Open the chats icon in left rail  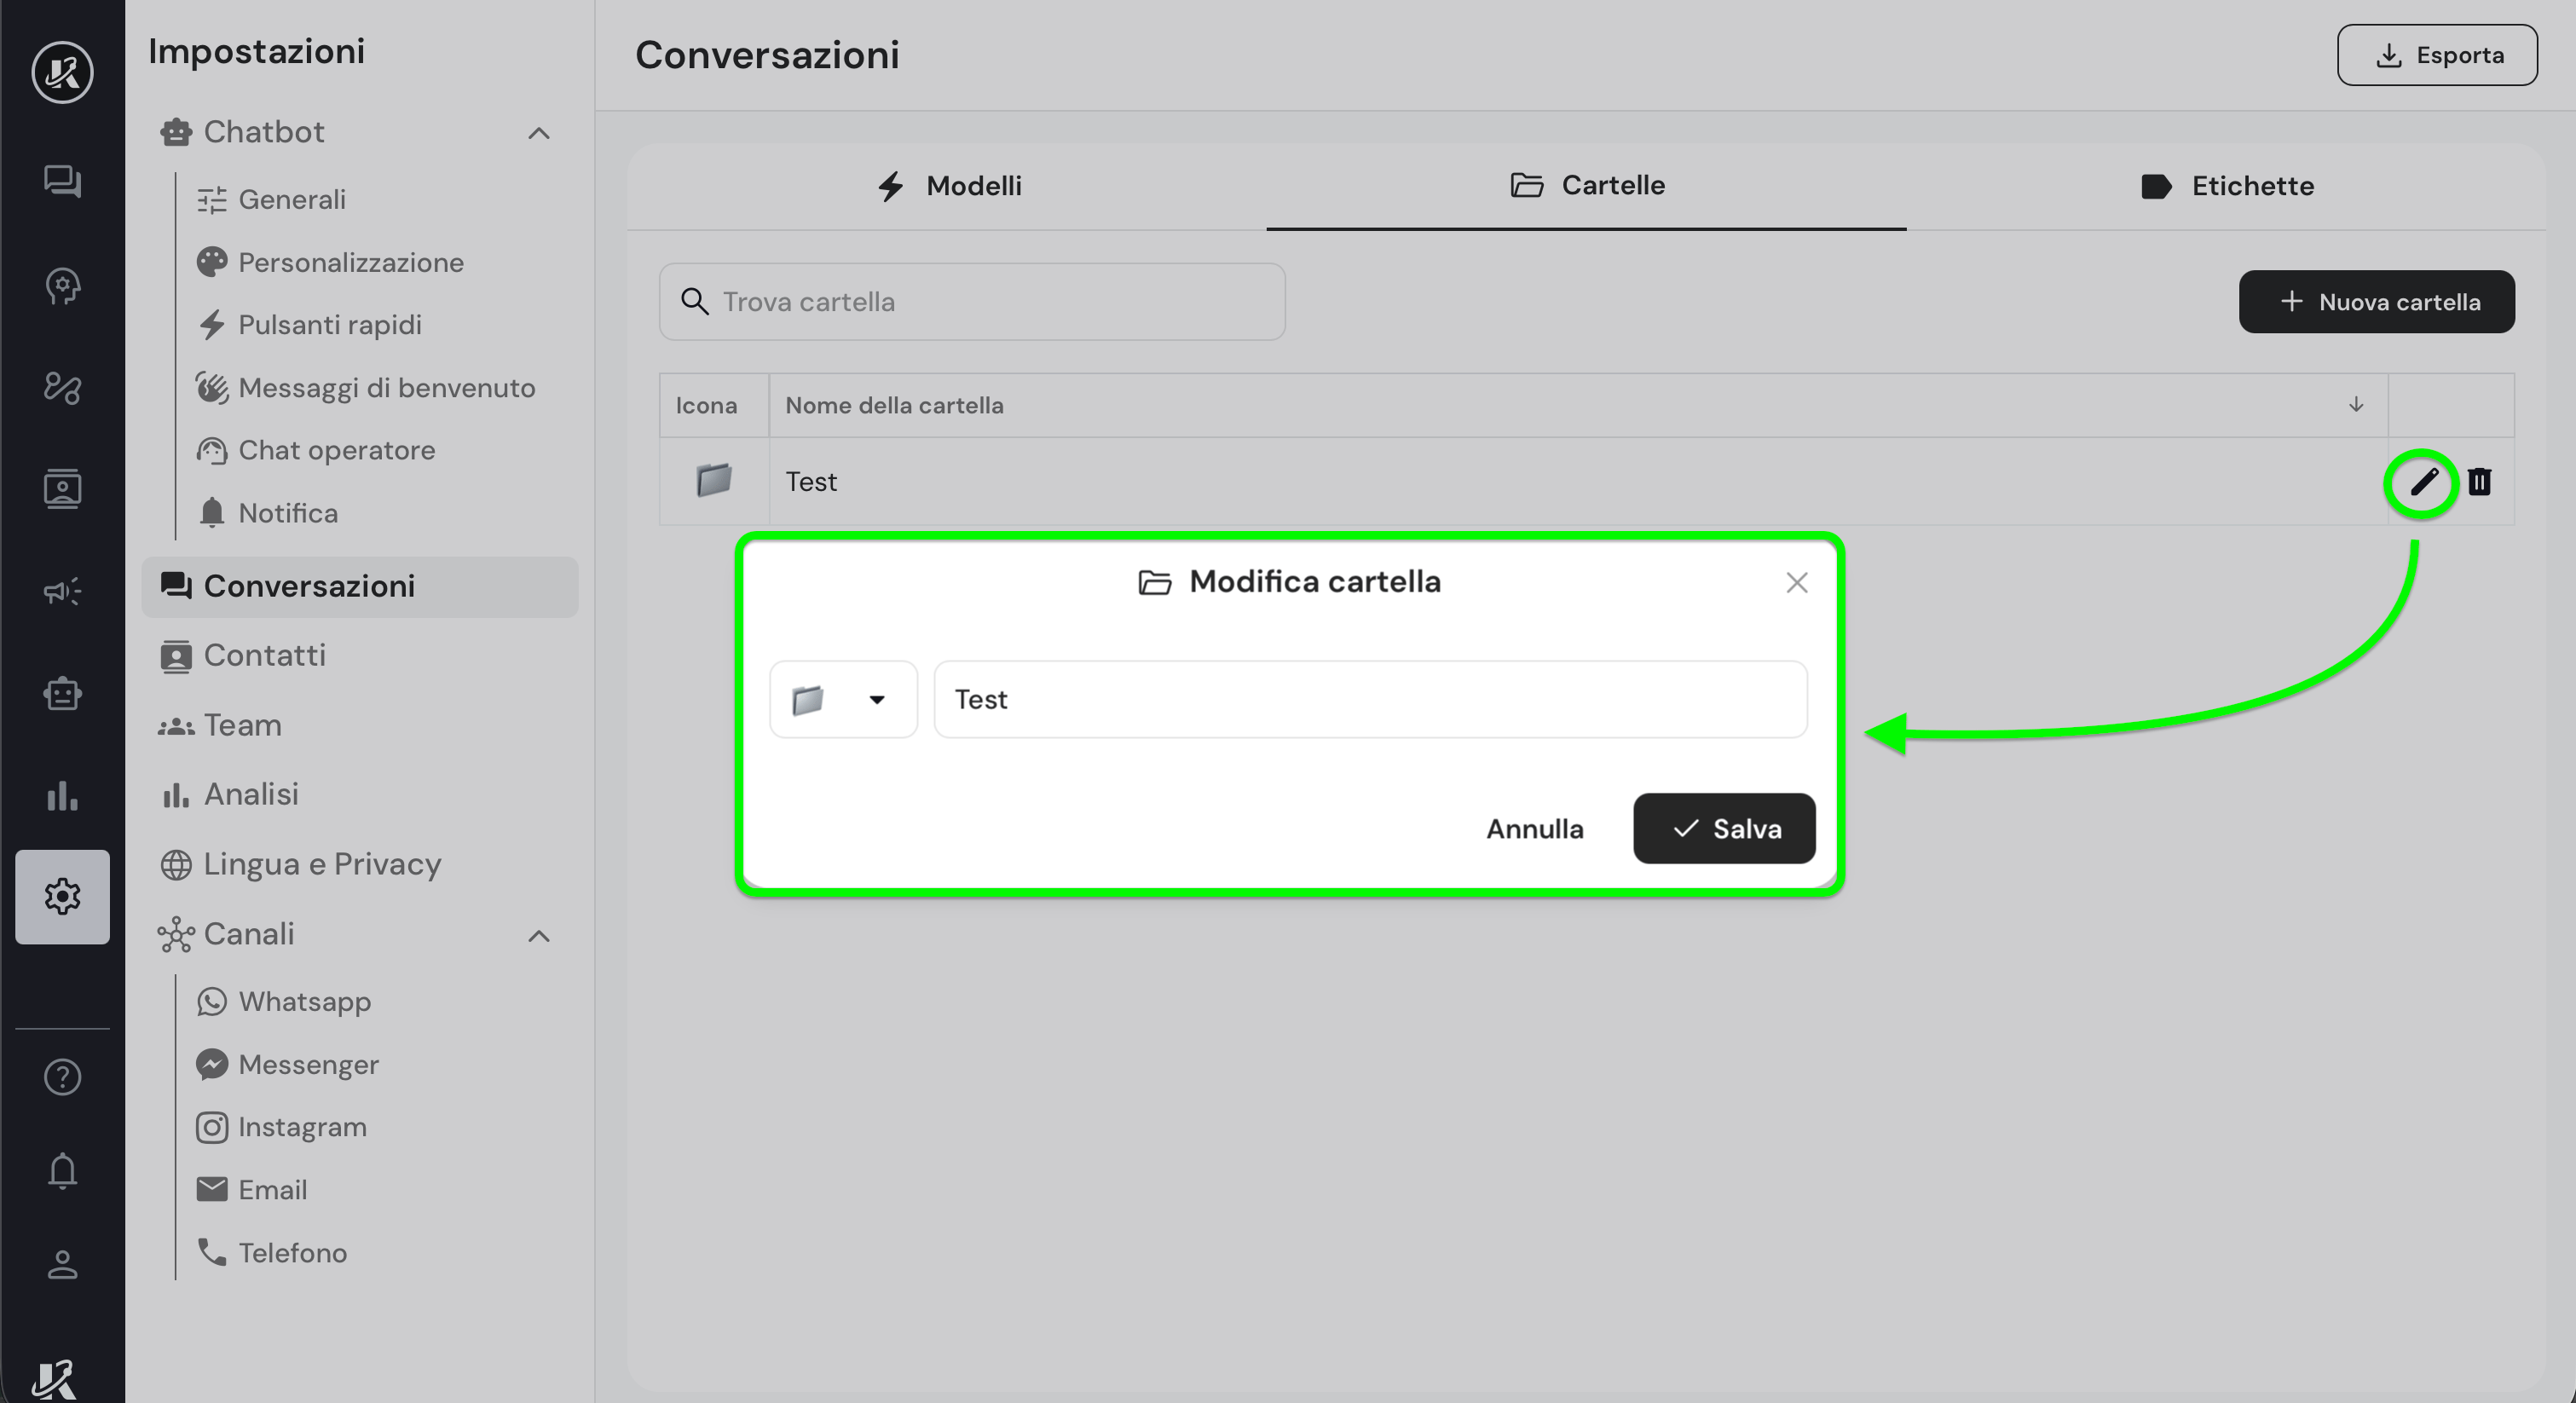pos(62,181)
